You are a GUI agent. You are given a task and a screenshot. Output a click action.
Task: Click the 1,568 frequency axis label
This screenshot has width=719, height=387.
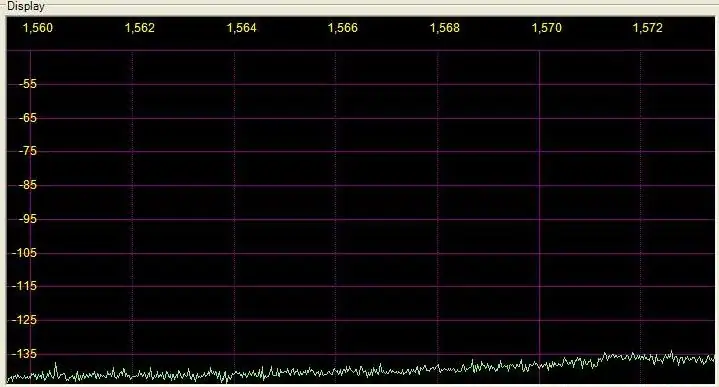[445, 28]
